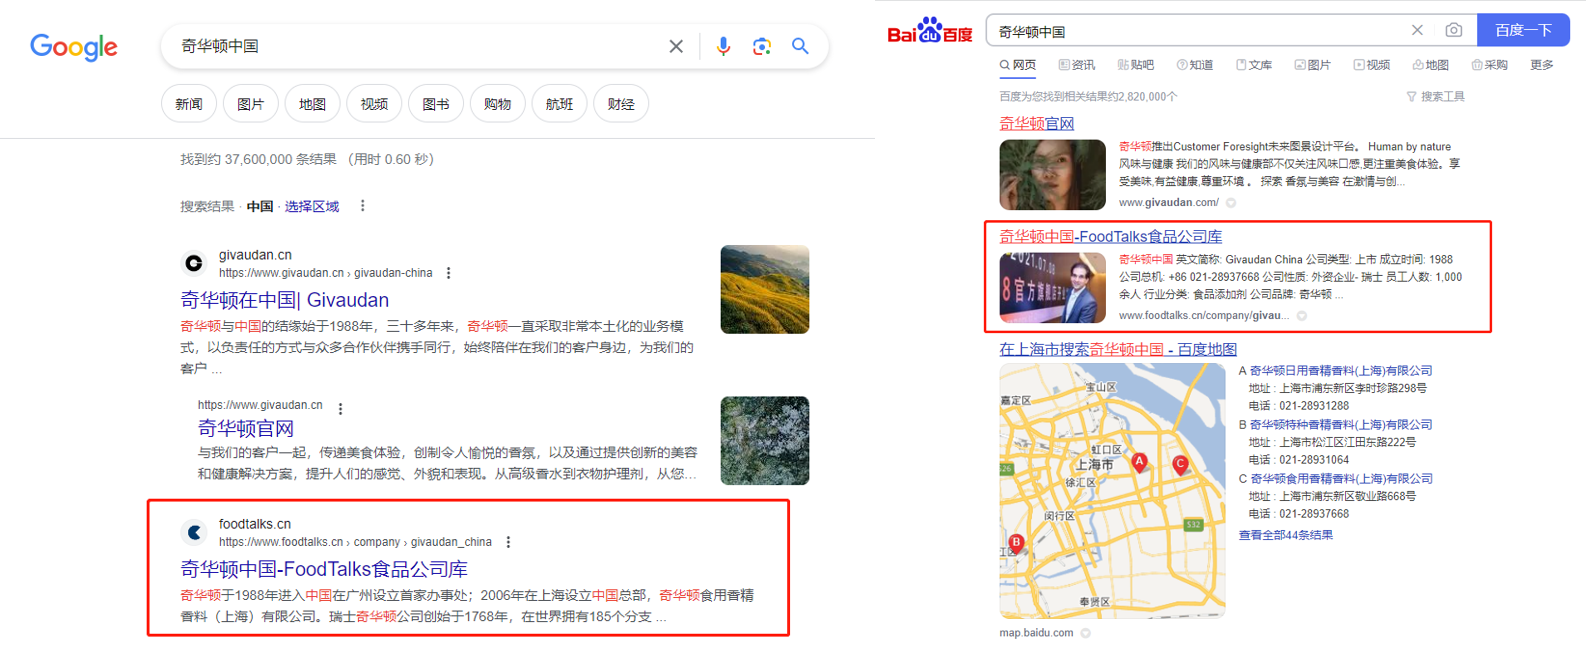
Task: Click the foodtalks.cn site favicon
Action: (194, 532)
